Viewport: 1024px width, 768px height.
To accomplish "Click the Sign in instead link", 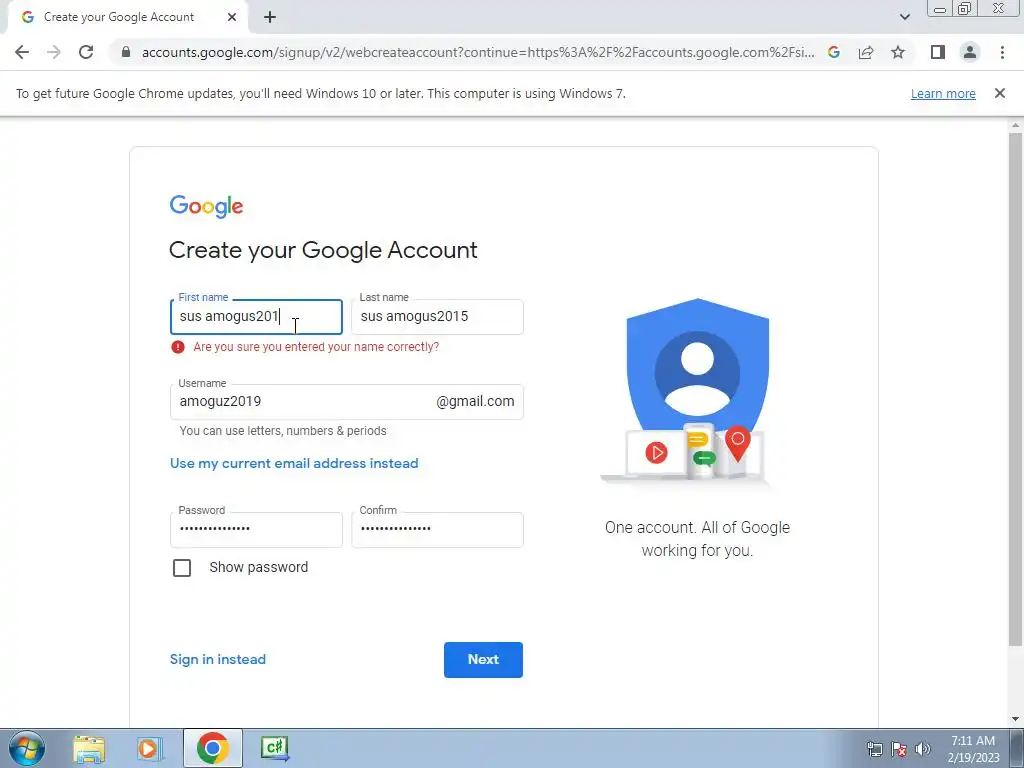I will tap(217, 660).
